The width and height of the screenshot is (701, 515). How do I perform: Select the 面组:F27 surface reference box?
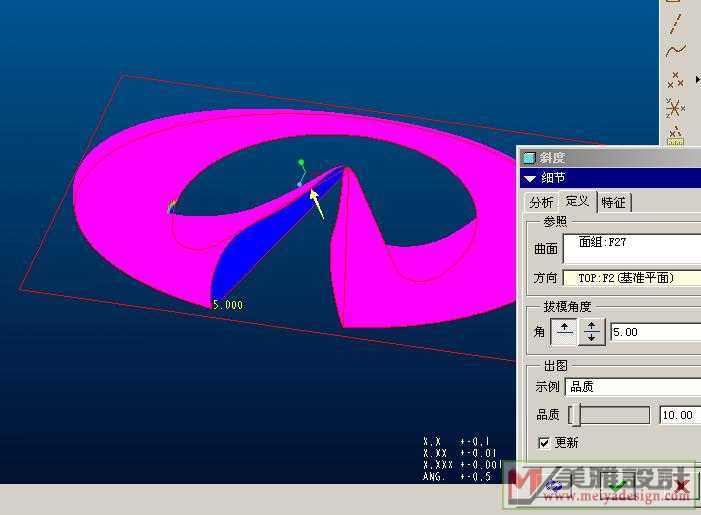pos(632,248)
